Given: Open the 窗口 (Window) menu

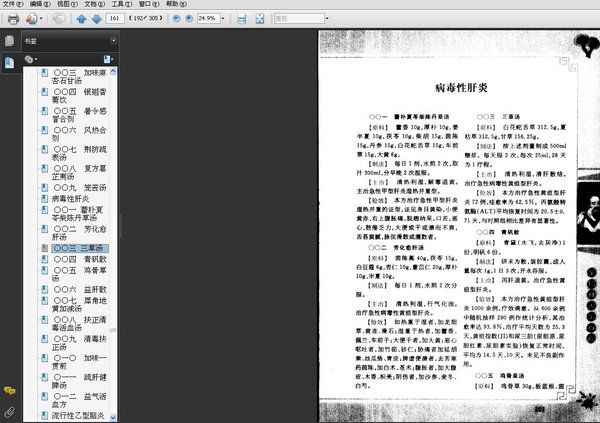Looking at the screenshot, I should (149, 4).
